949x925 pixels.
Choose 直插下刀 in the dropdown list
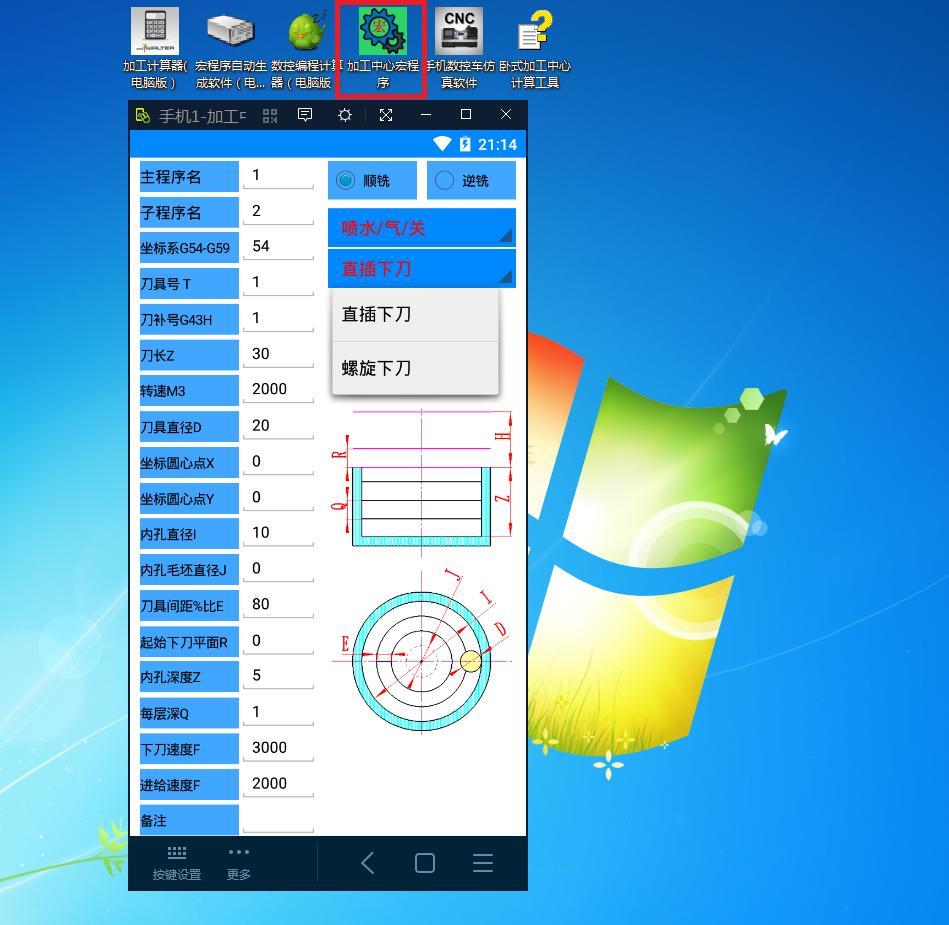pyautogui.click(x=415, y=315)
